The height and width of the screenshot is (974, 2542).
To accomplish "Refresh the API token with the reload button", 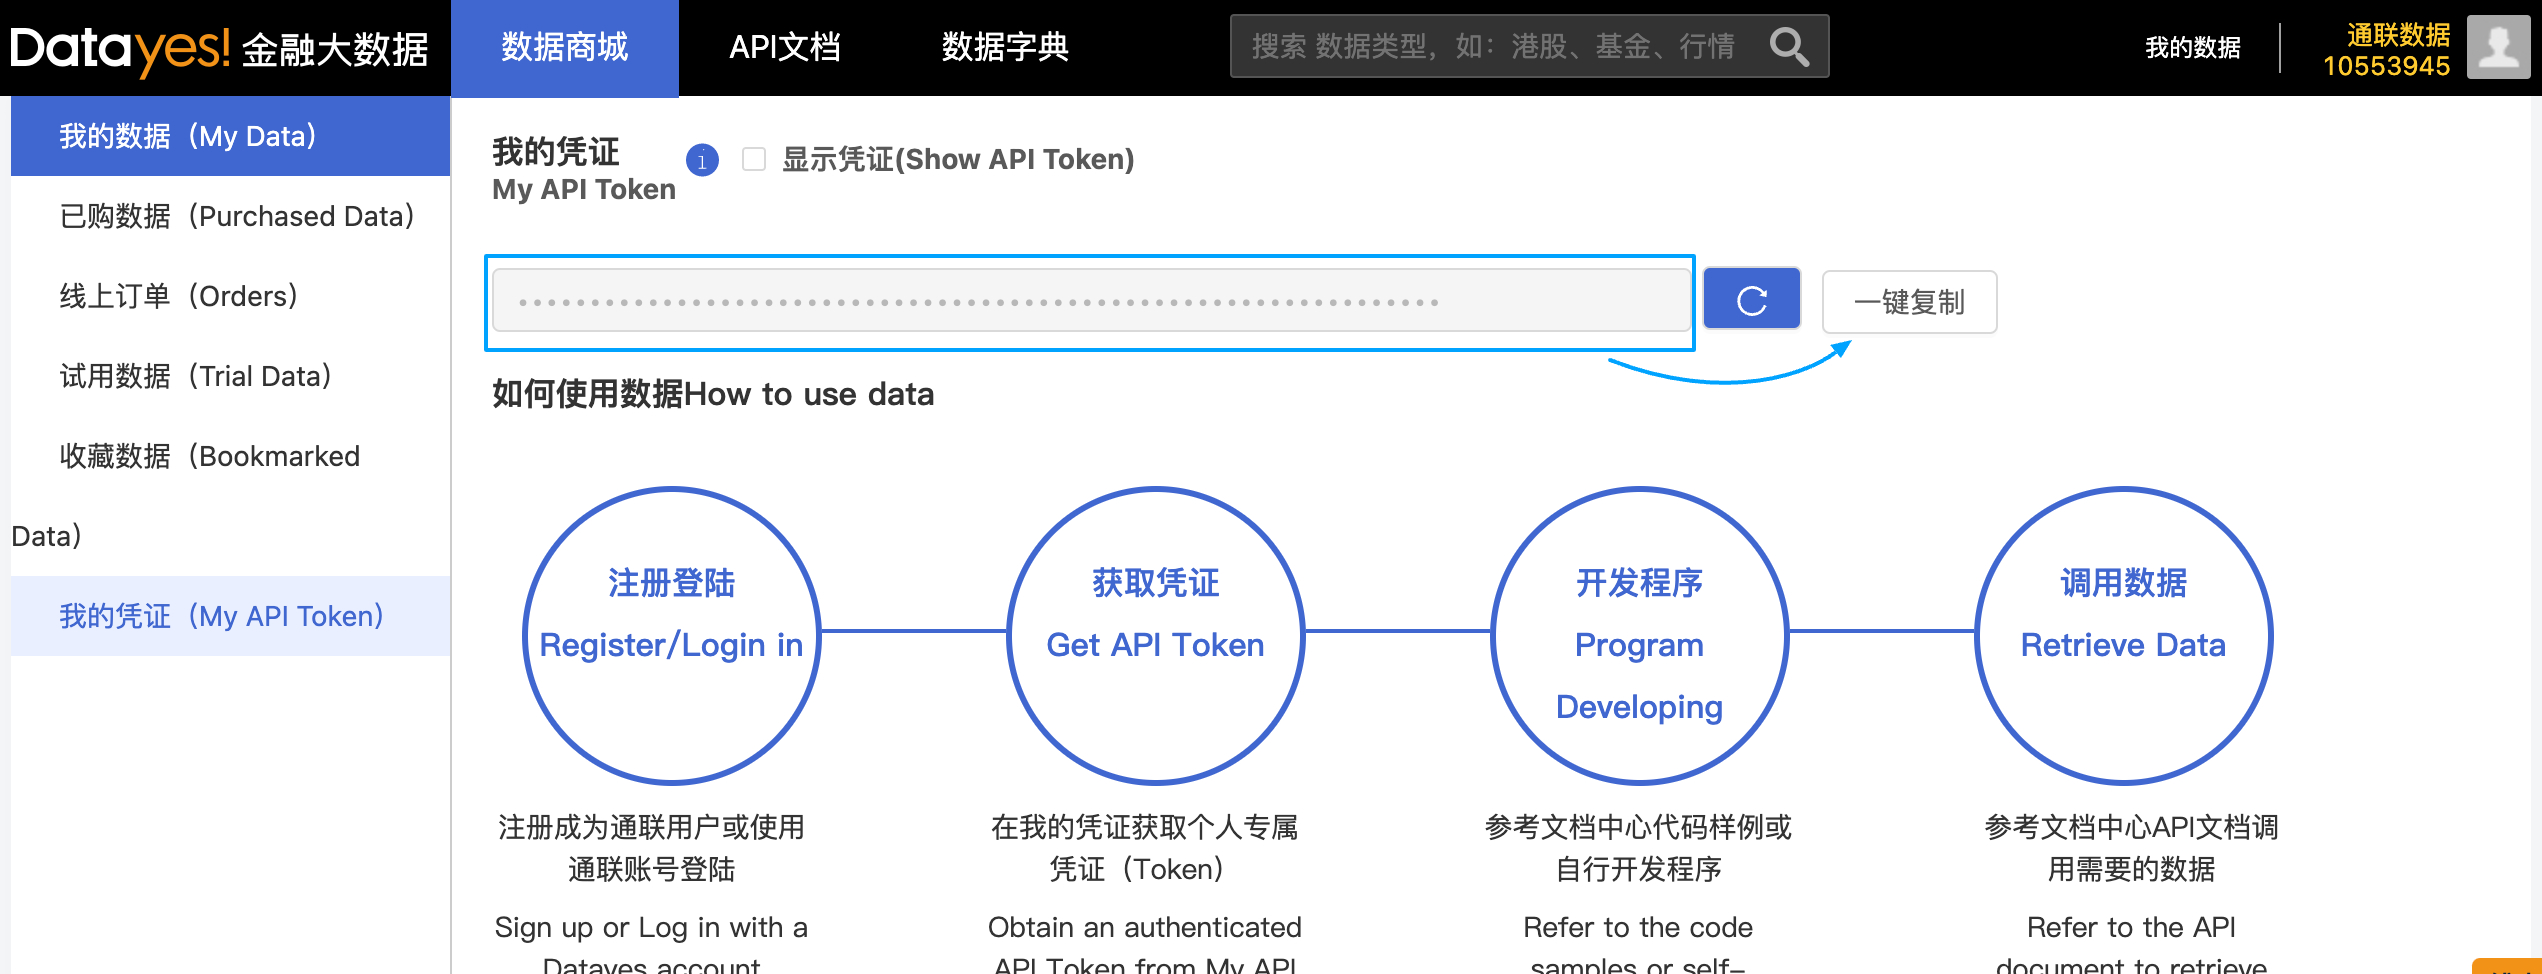I will (x=1751, y=300).
